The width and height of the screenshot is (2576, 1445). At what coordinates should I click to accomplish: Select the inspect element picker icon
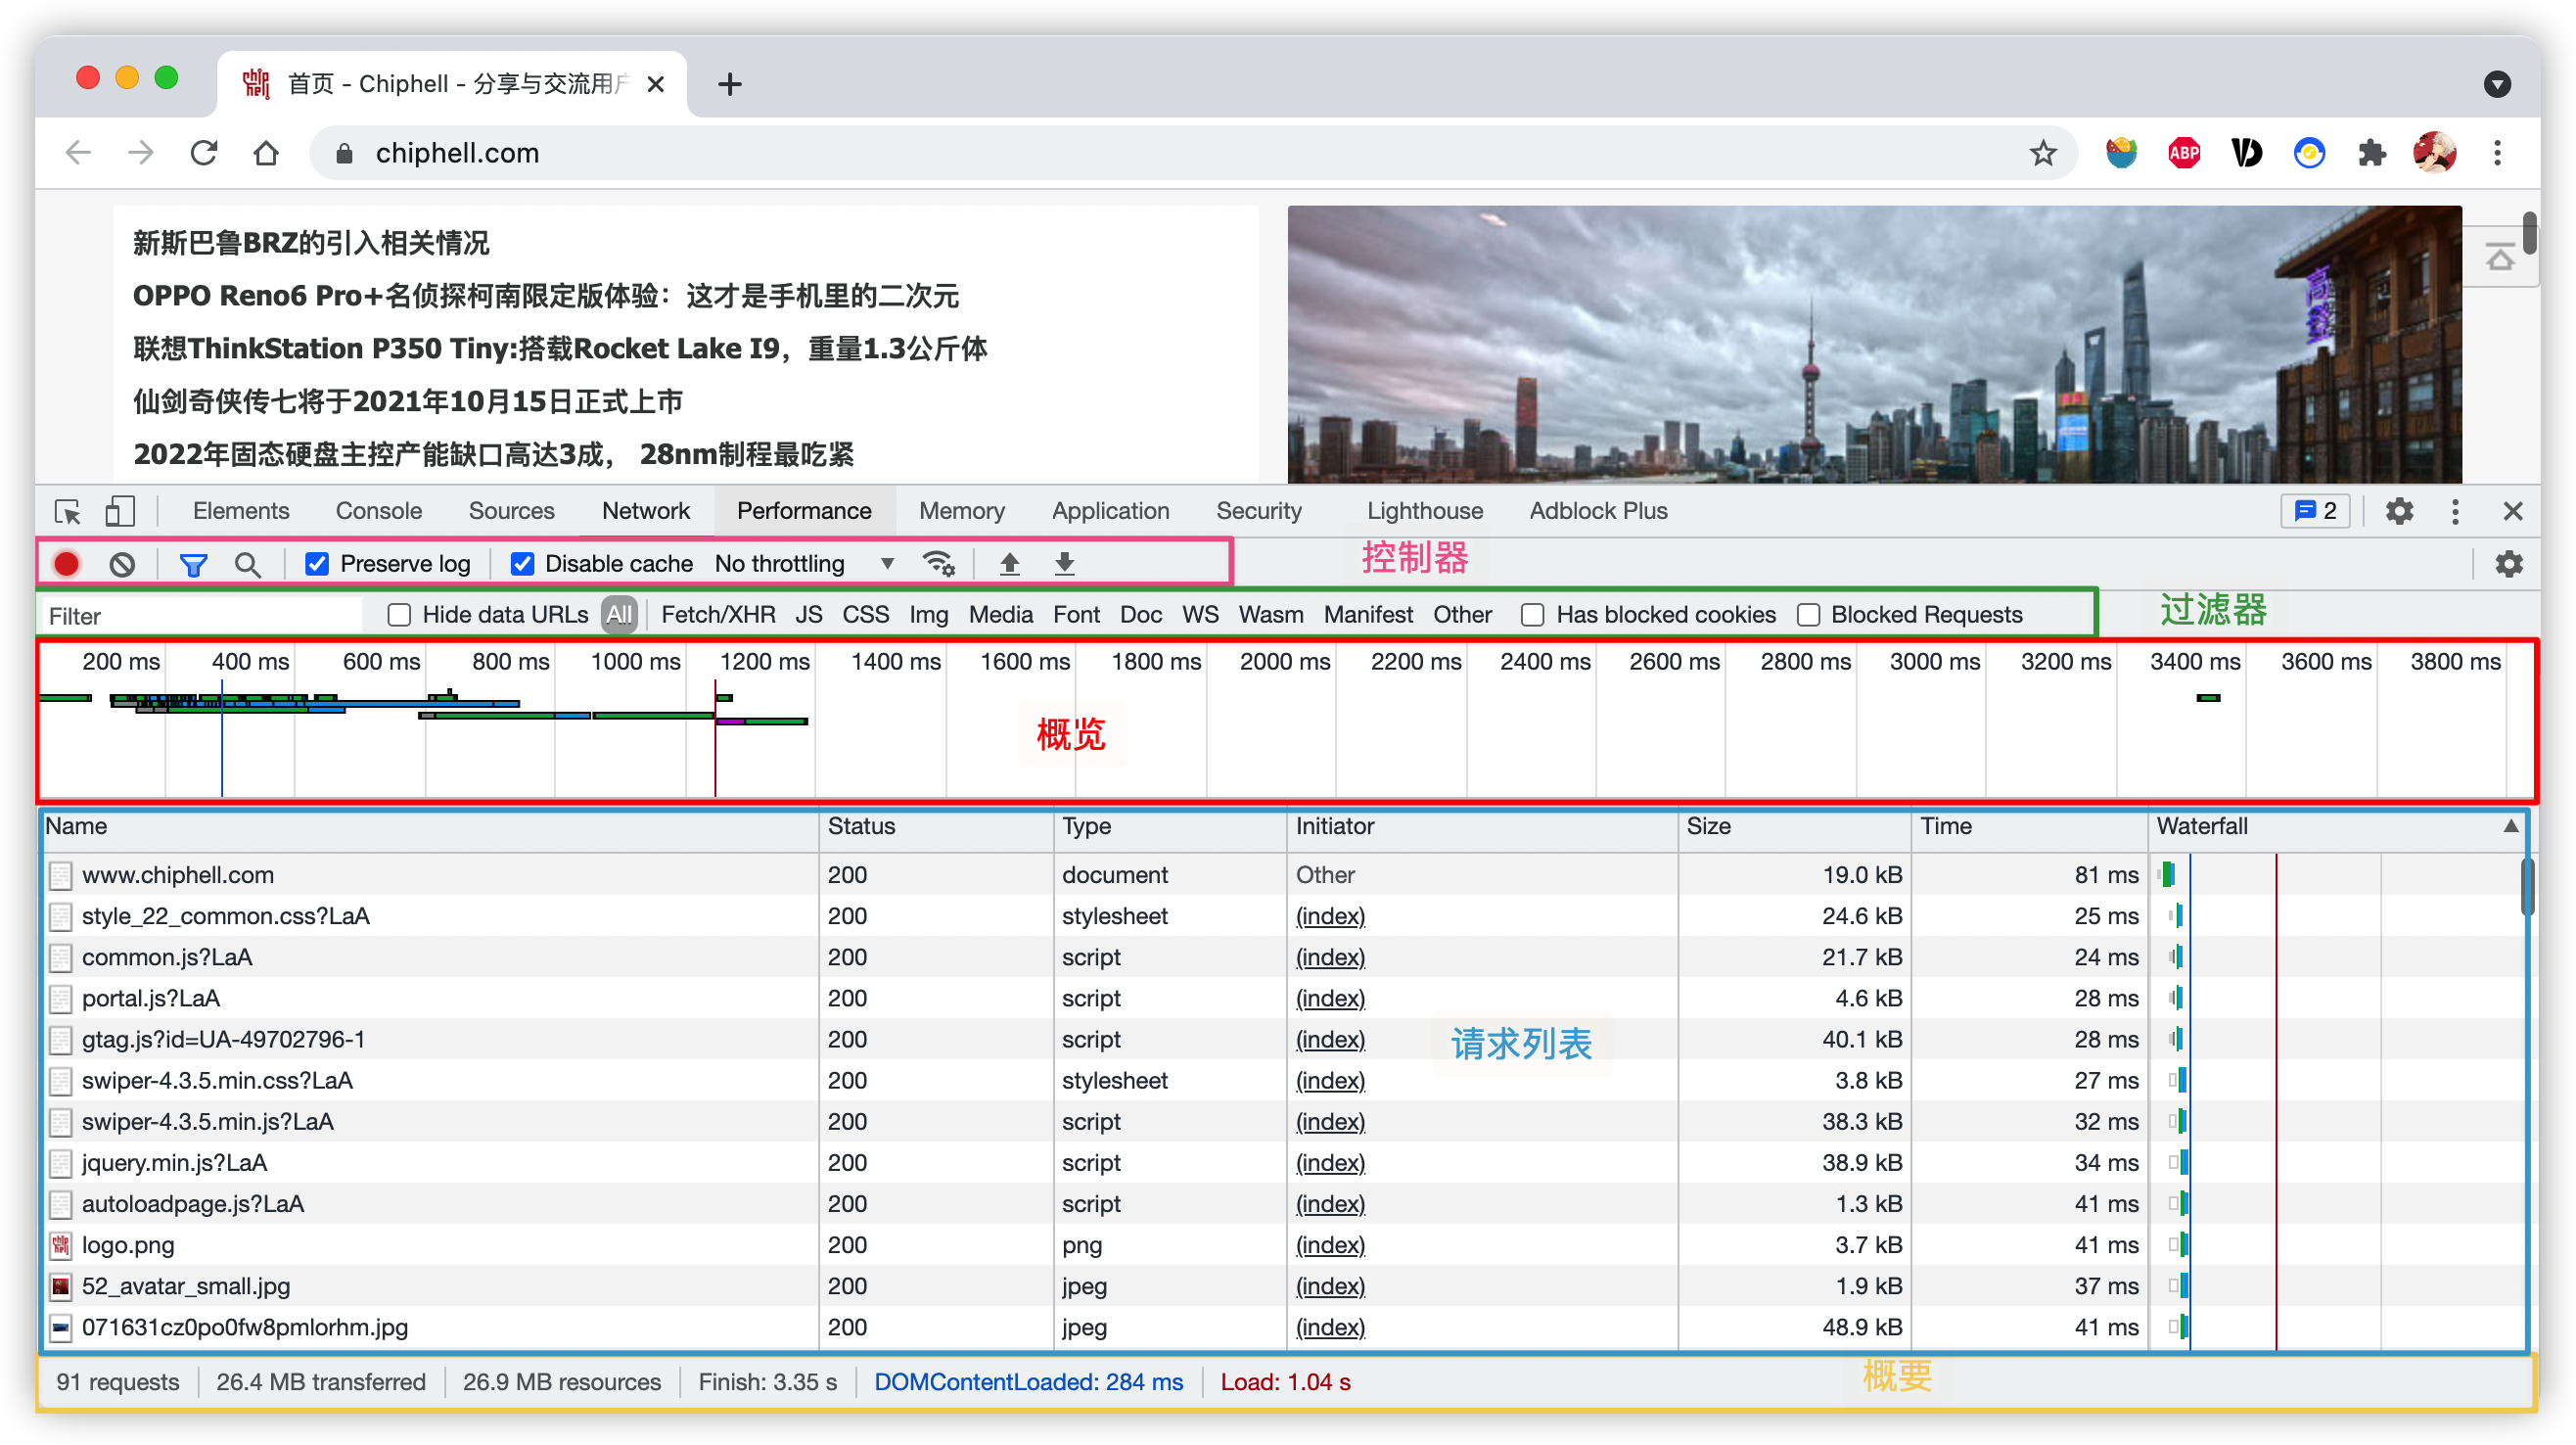pyautogui.click(x=67, y=512)
